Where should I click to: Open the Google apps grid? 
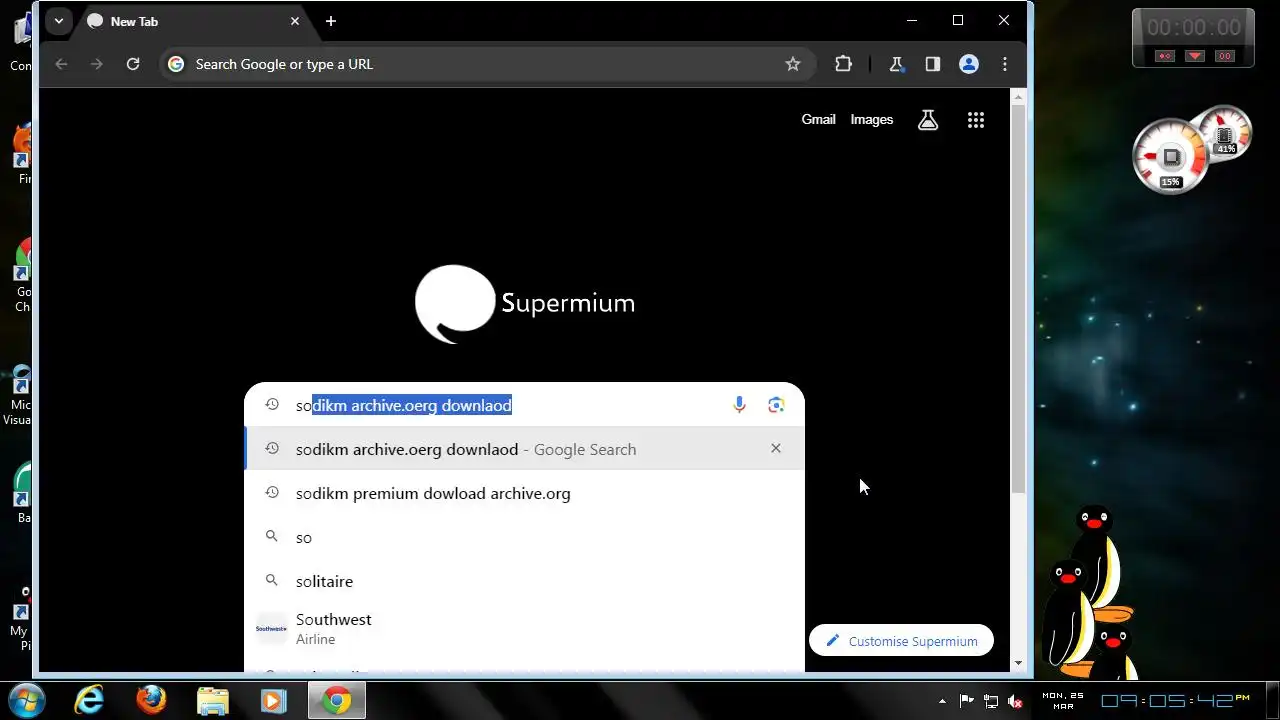click(x=976, y=120)
